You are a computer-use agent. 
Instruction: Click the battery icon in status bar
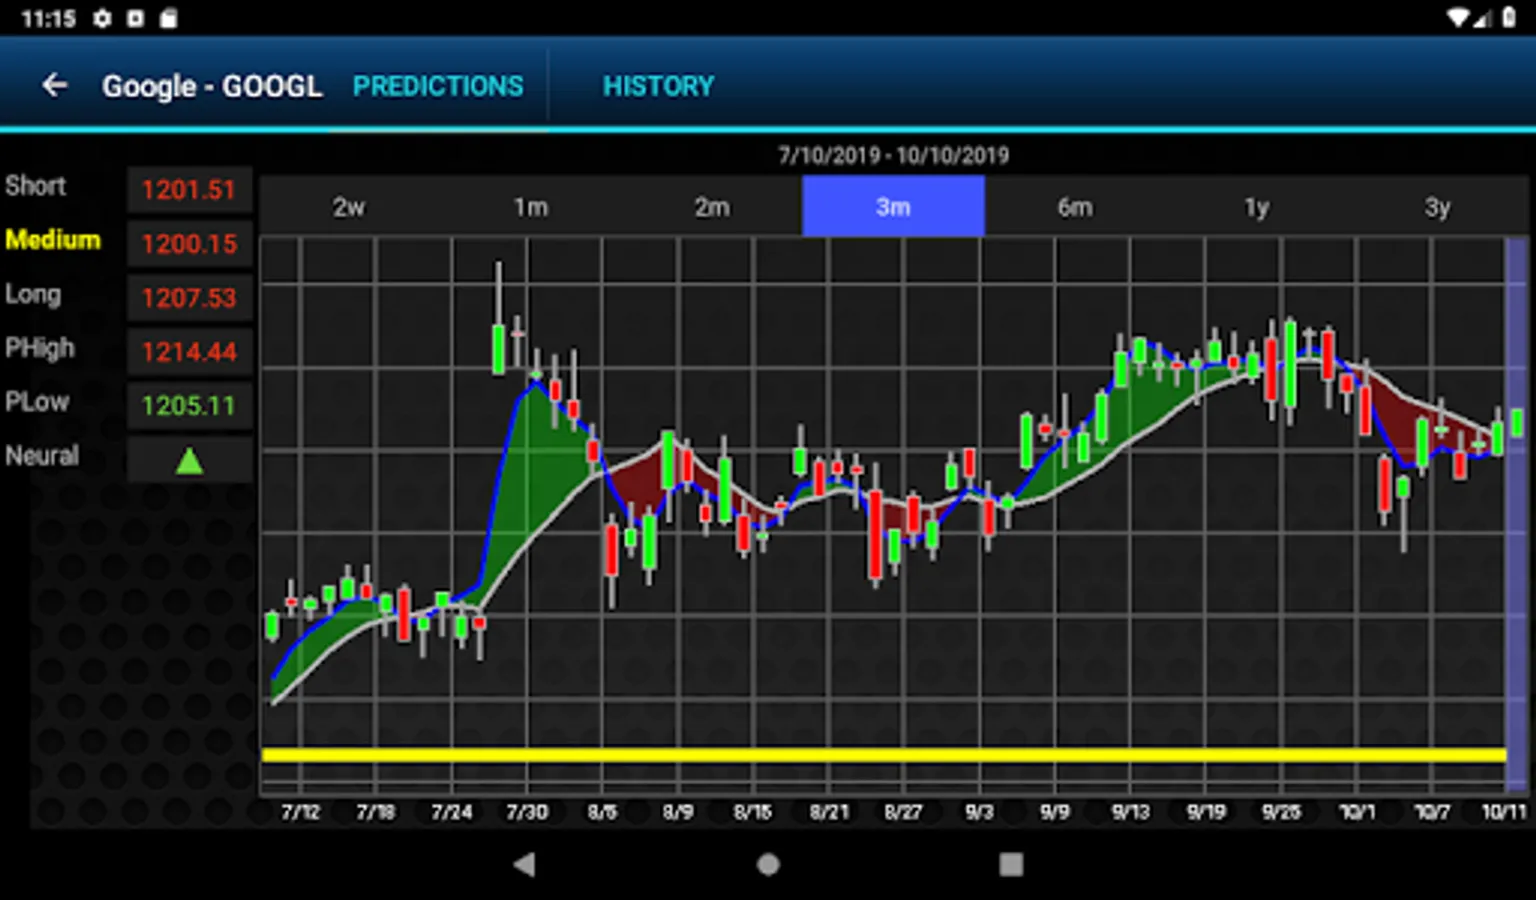(x=1509, y=18)
